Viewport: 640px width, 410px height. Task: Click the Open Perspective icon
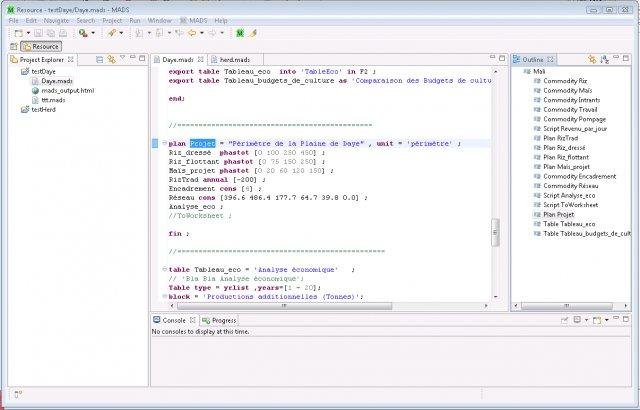14,47
